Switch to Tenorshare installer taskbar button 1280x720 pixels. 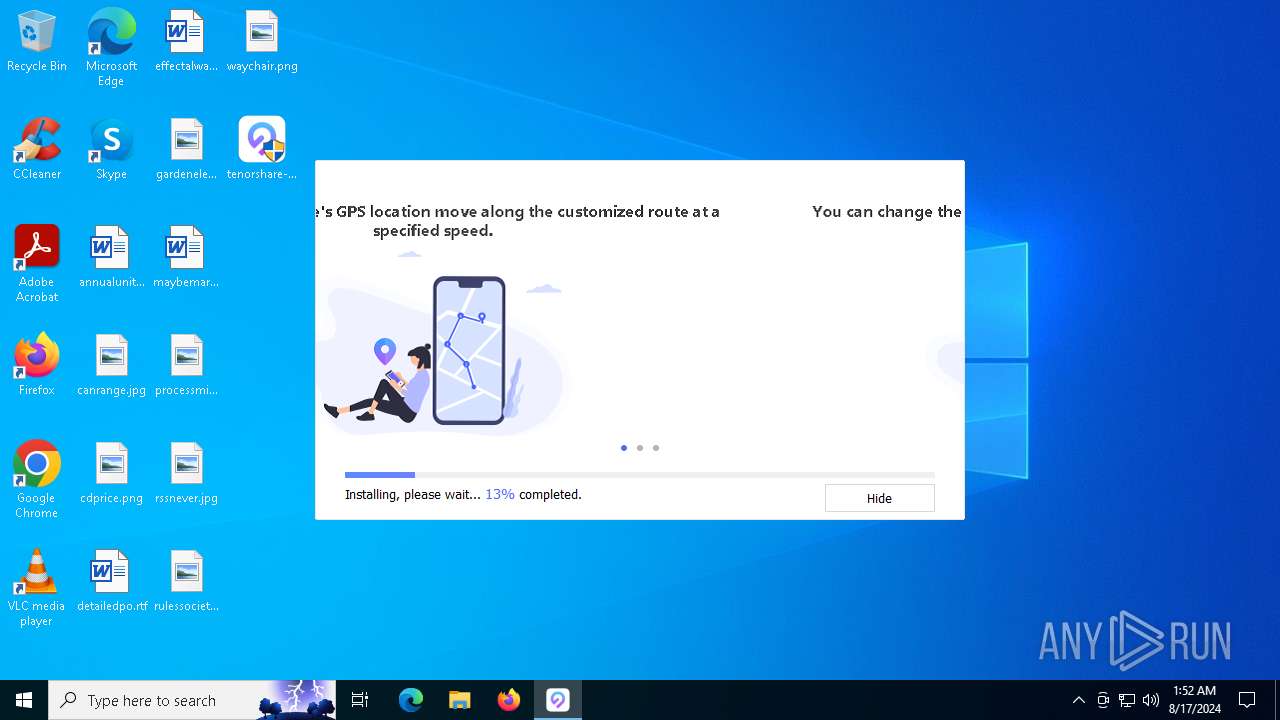[x=558, y=700]
